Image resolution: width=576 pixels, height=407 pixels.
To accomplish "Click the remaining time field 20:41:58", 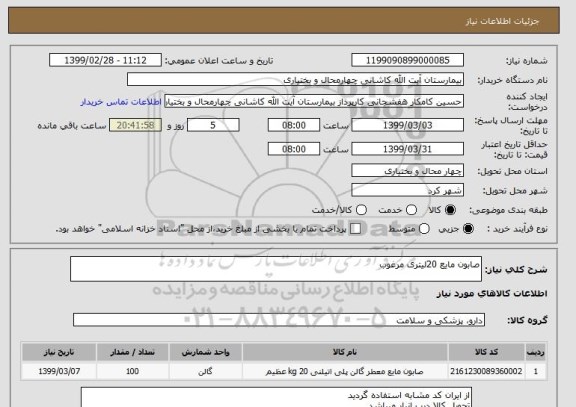I will (x=136, y=125).
